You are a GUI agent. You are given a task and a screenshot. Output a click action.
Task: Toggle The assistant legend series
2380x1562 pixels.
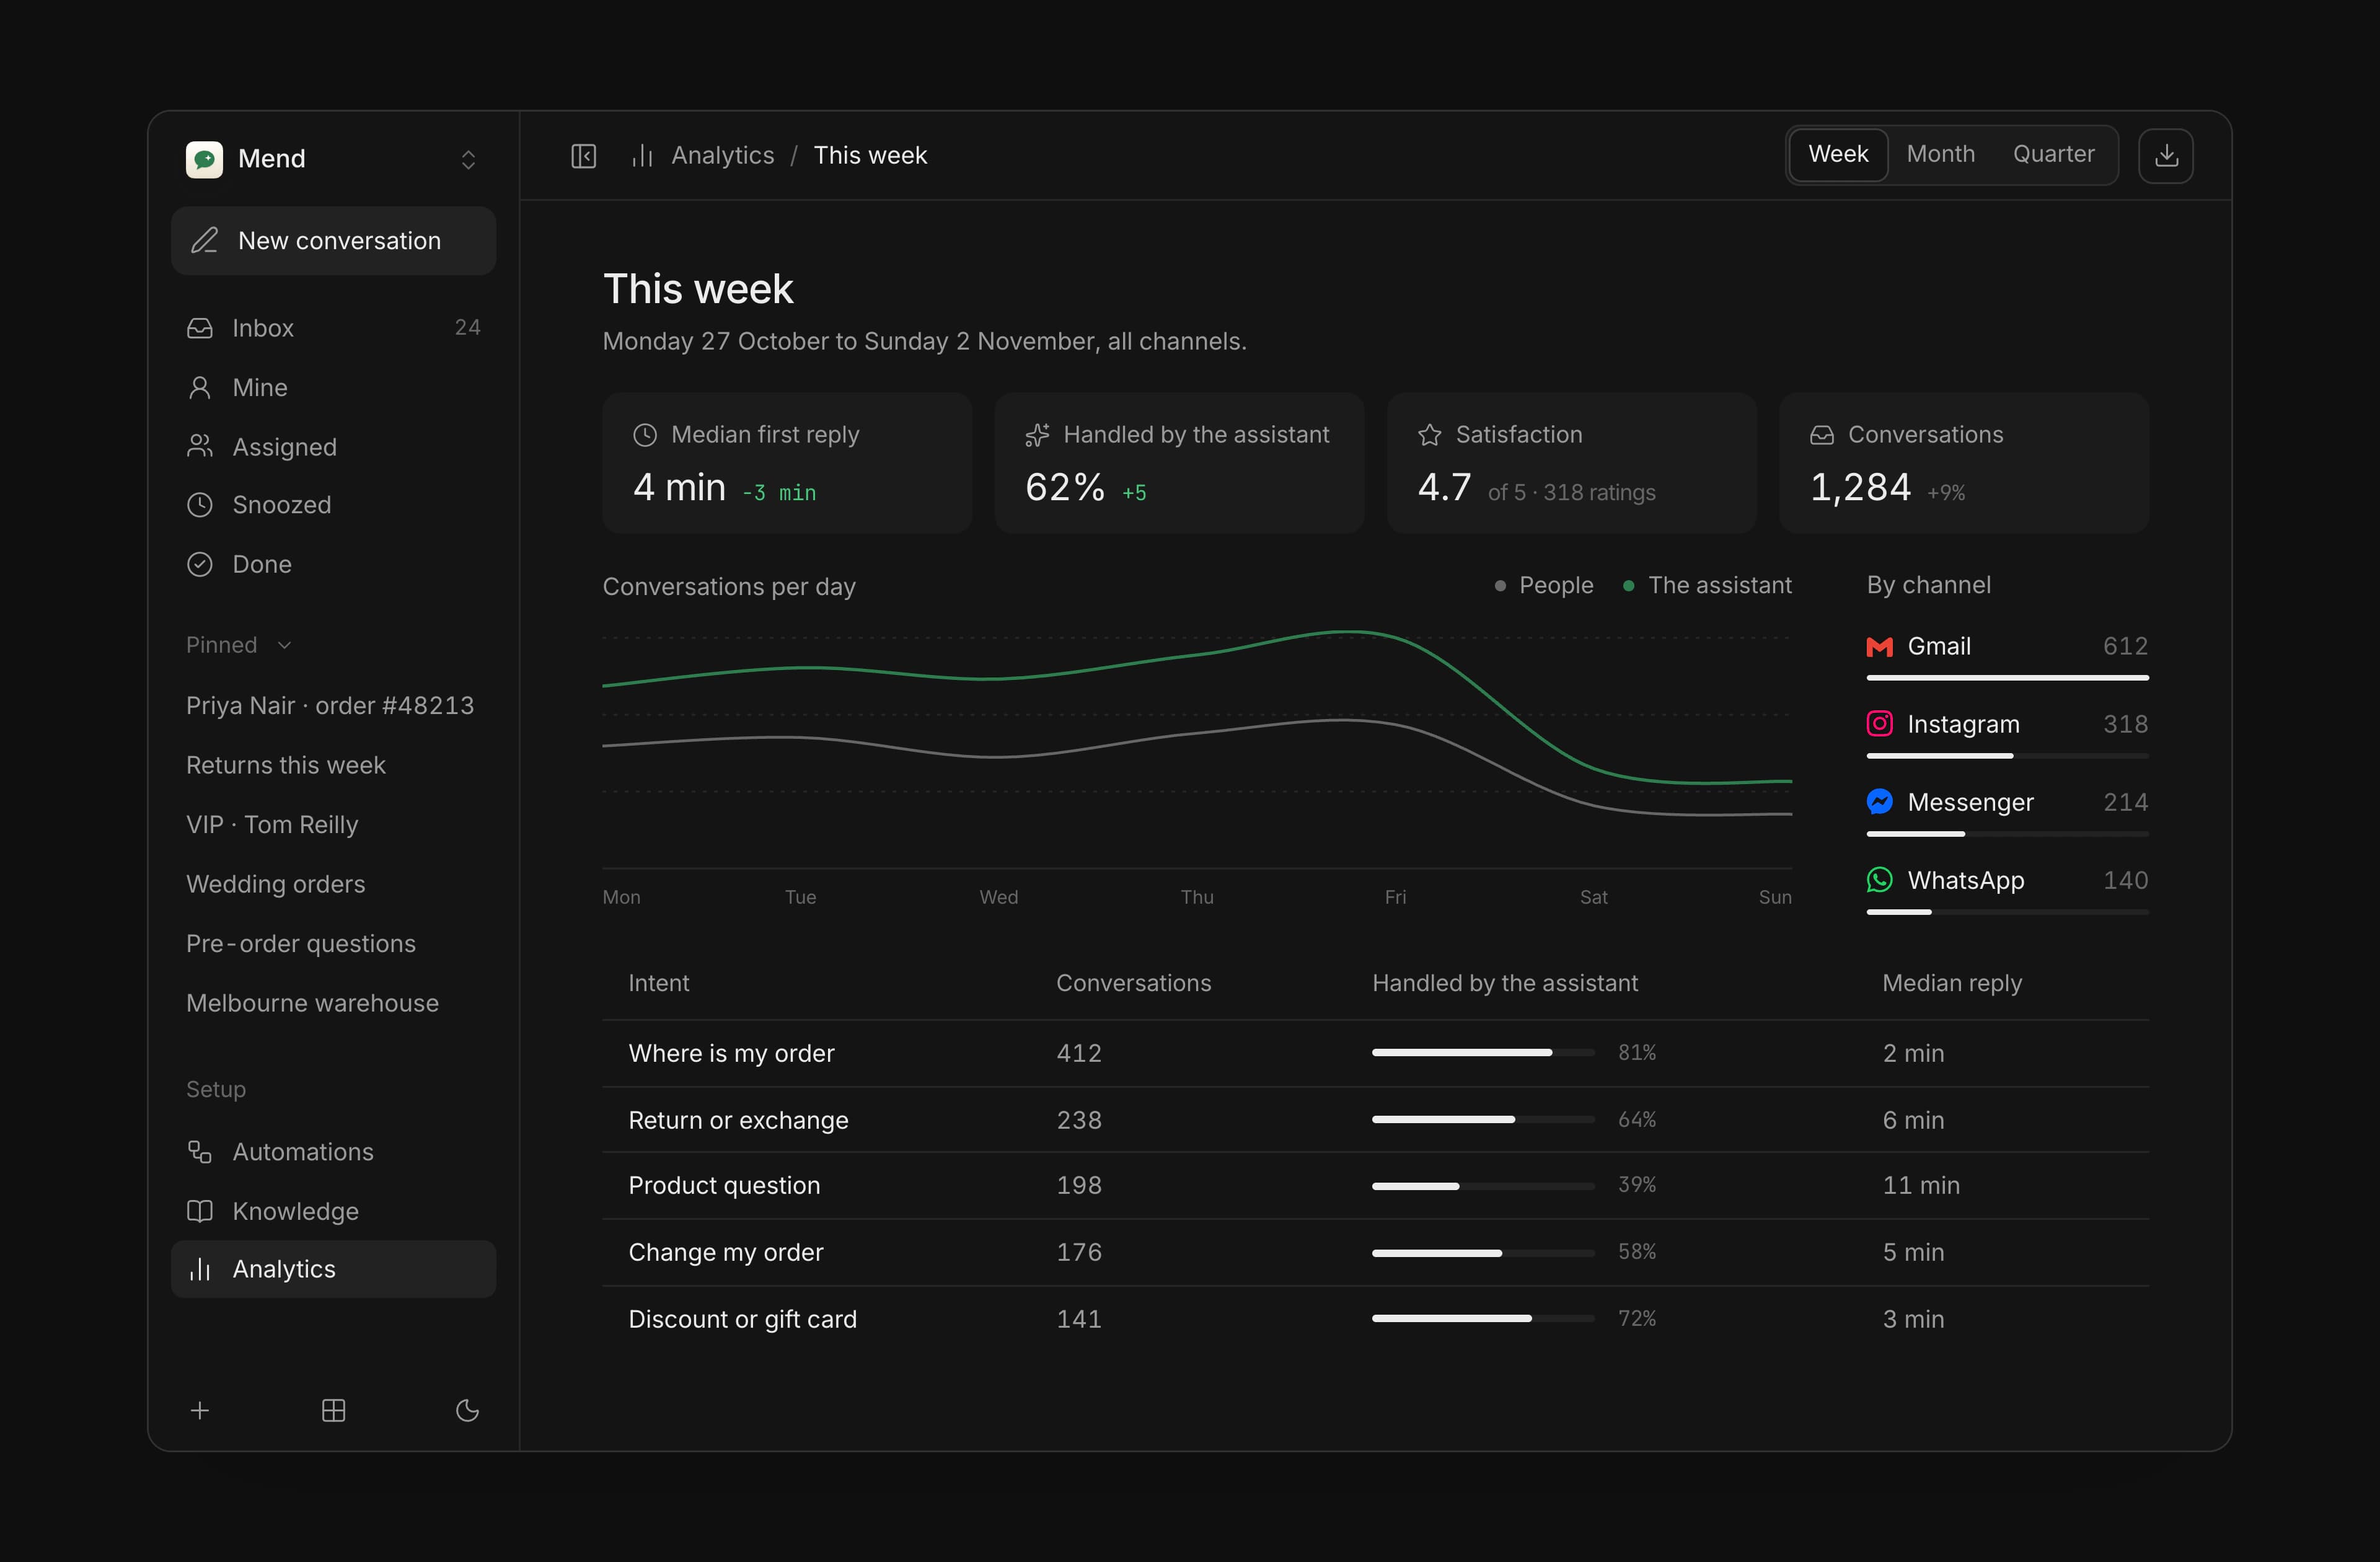point(1707,585)
